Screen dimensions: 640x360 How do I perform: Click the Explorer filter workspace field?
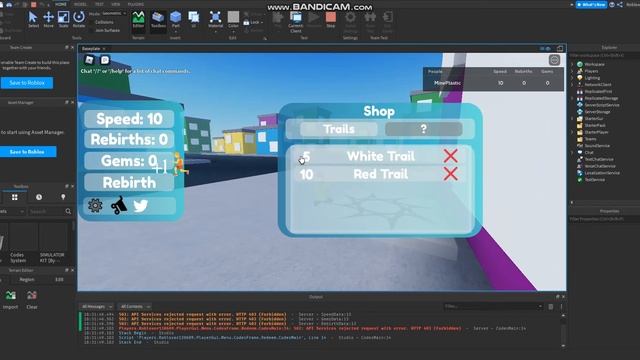(604, 55)
